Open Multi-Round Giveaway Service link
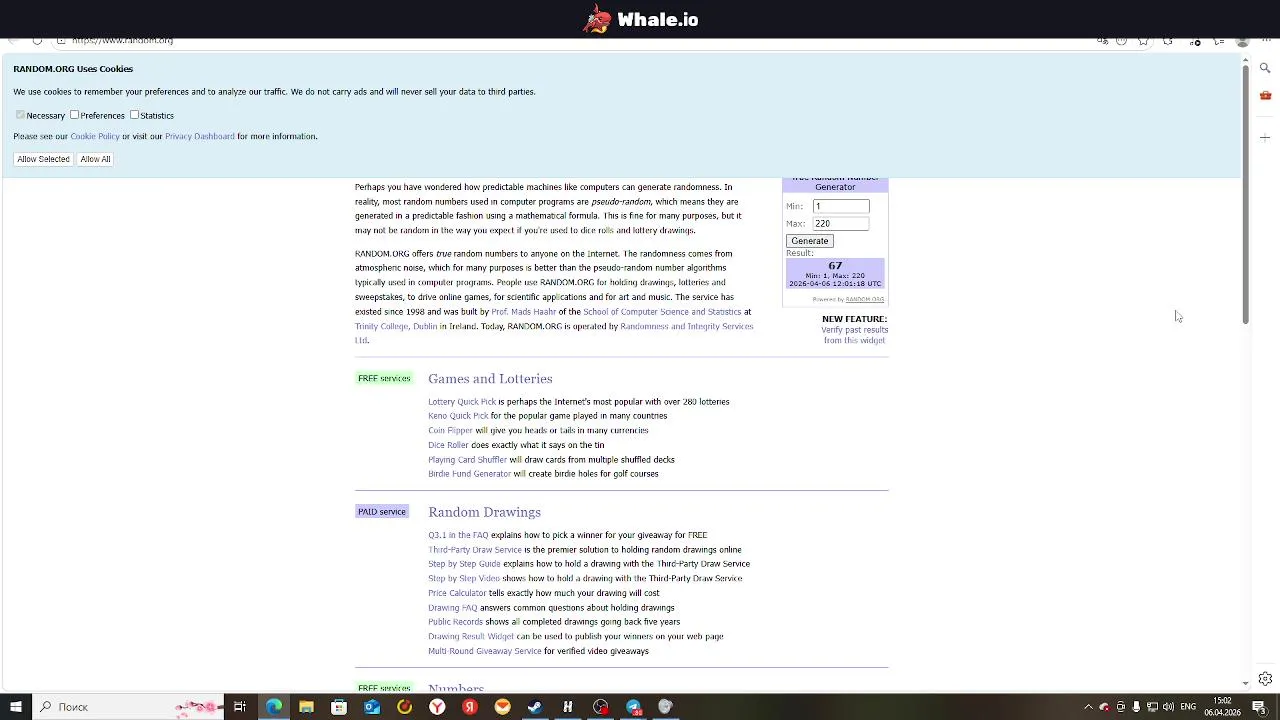The image size is (1280, 720). point(485,651)
